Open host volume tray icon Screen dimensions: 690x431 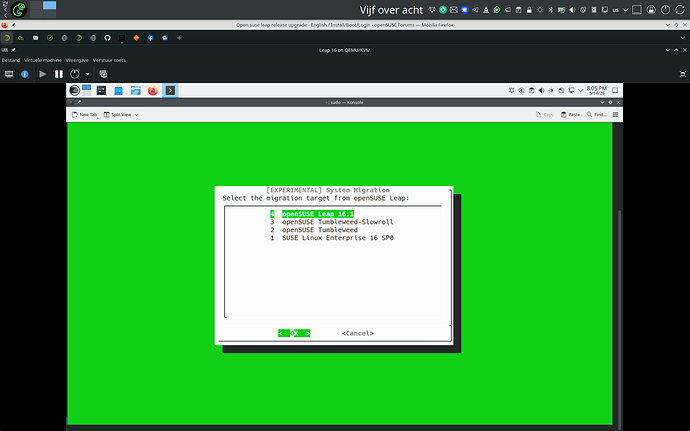(x=572, y=10)
